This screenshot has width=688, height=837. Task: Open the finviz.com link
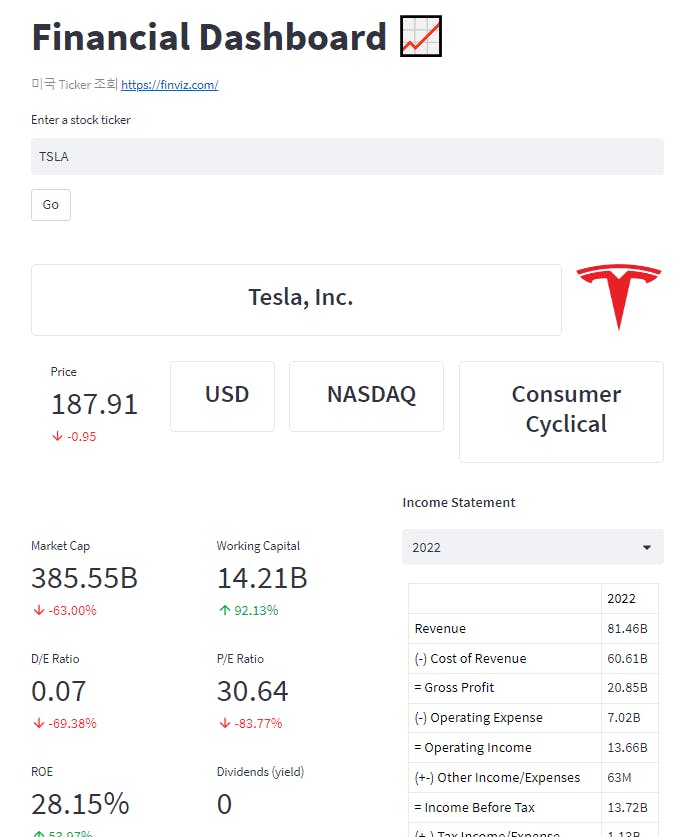click(170, 84)
